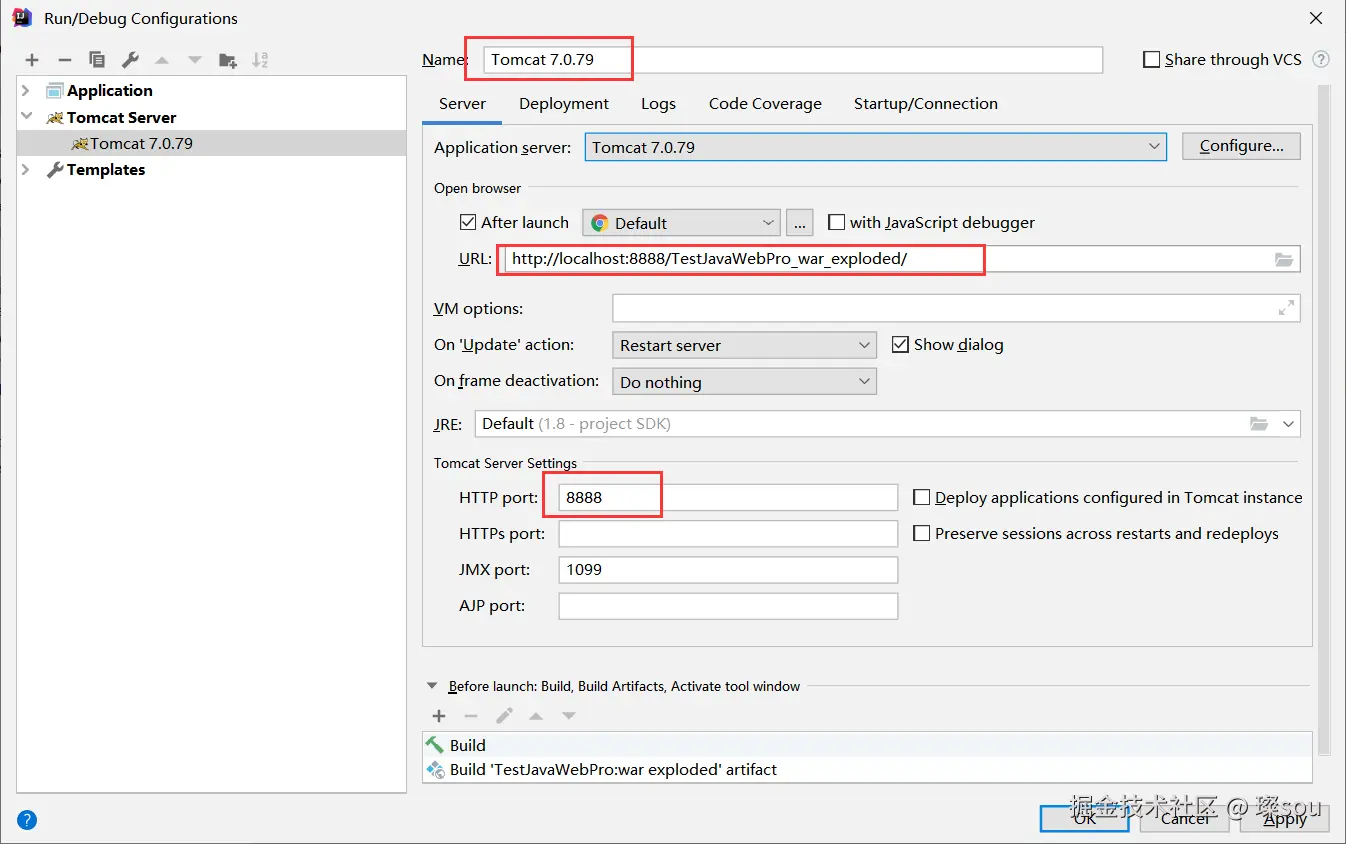Image resolution: width=1346 pixels, height=844 pixels.
Task: Click the Build hammer icon
Action: (x=435, y=745)
